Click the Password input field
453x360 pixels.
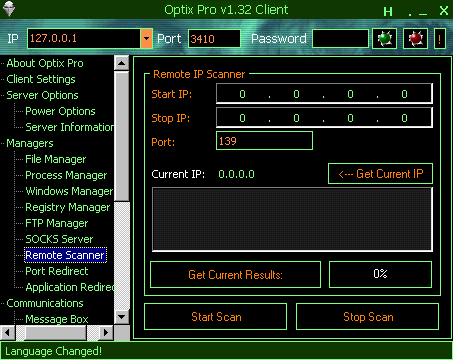click(x=340, y=39)
